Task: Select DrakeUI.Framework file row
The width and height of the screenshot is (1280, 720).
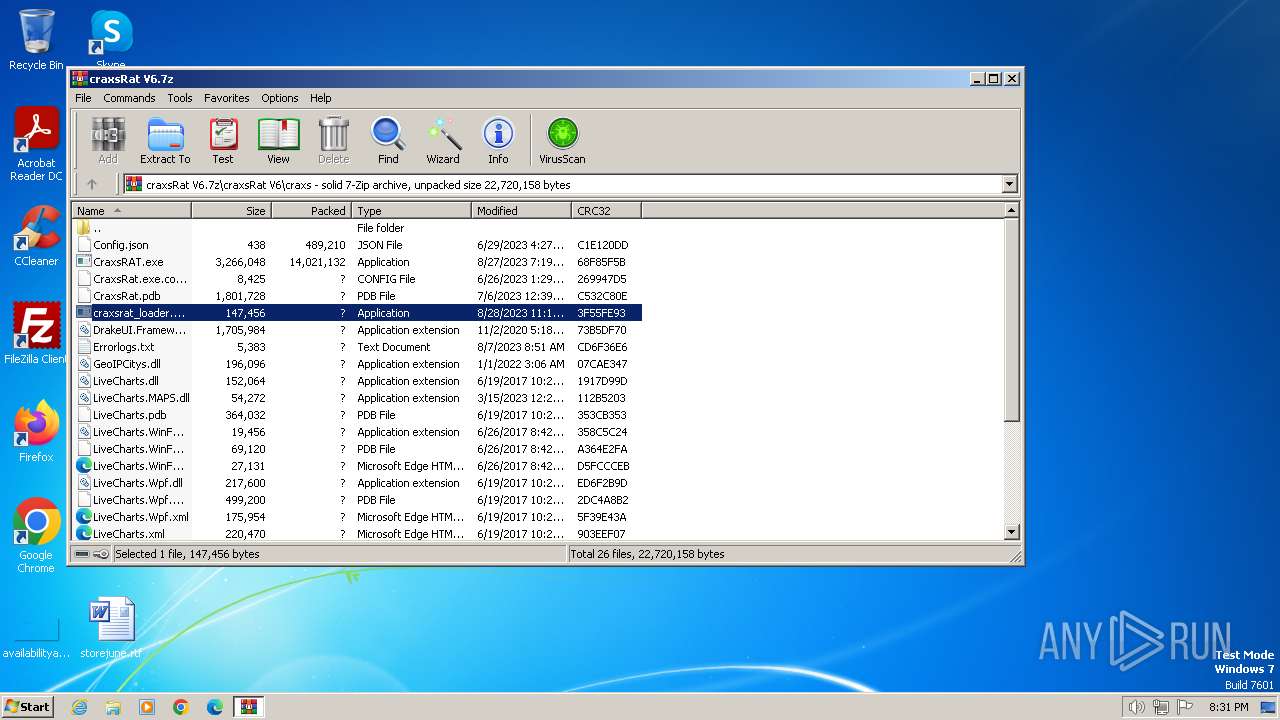Action: 357,330
